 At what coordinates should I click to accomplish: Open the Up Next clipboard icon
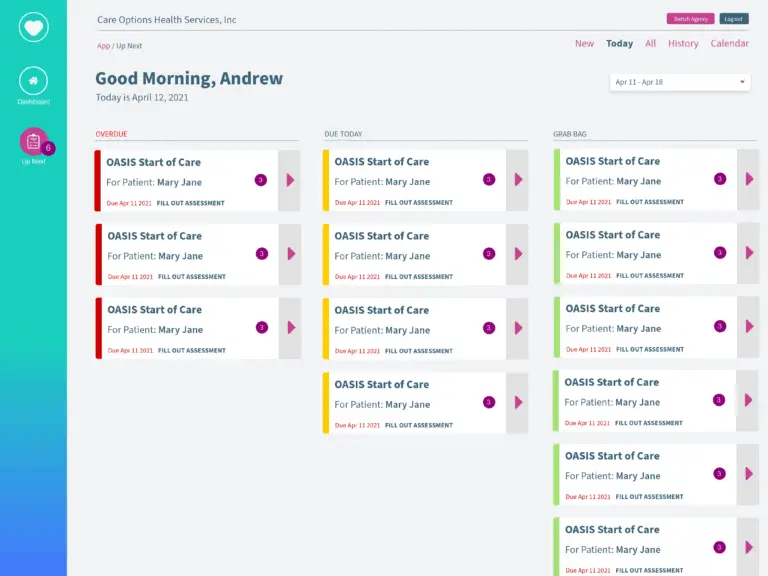tap(33, 142)
